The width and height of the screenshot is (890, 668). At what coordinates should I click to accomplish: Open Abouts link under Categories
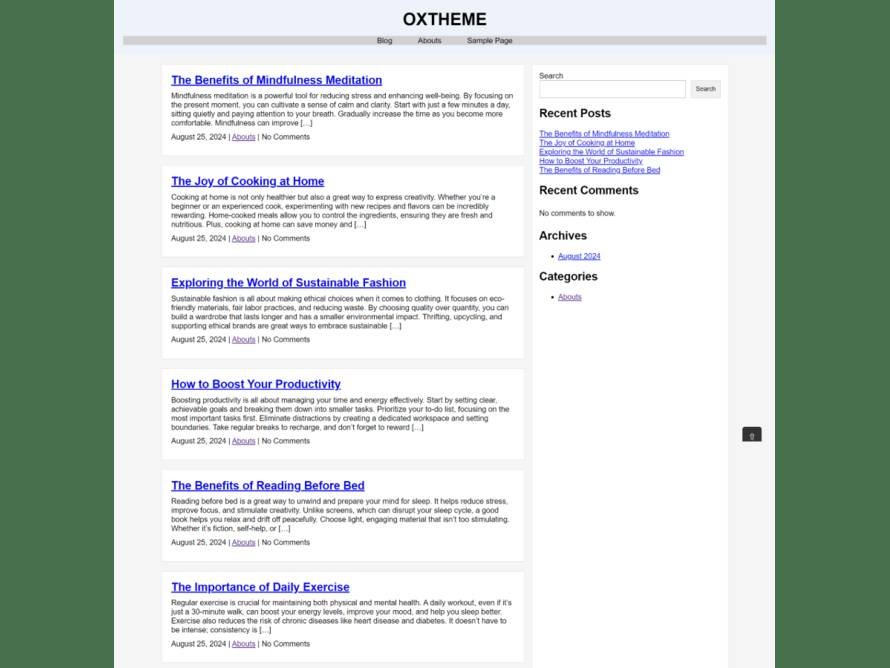tap(569, 297)
